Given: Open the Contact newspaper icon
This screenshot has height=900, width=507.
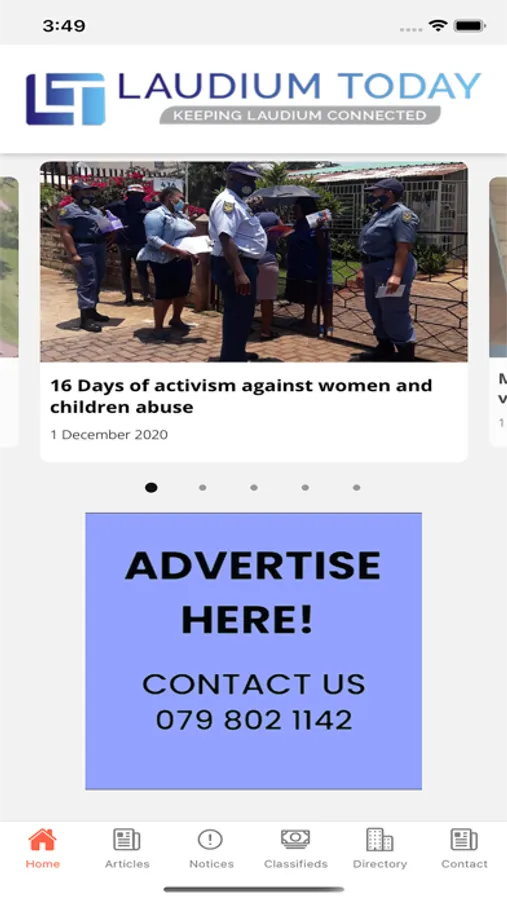Looking at the screenshot, I should [464, 840].
